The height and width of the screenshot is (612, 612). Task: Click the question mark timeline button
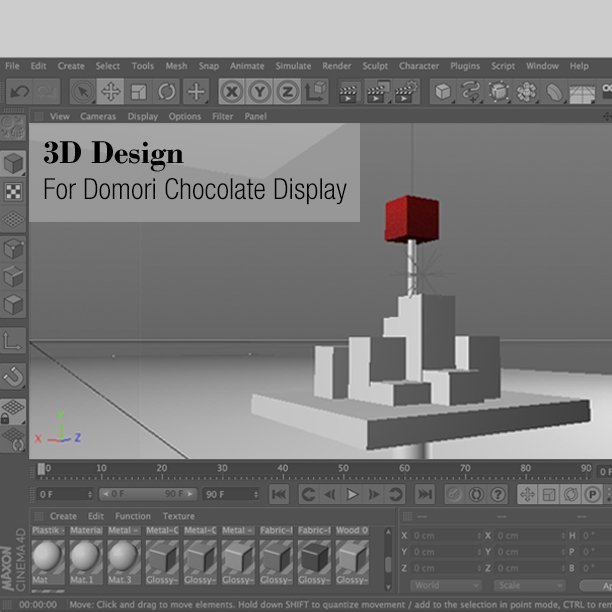coord(498,495)
